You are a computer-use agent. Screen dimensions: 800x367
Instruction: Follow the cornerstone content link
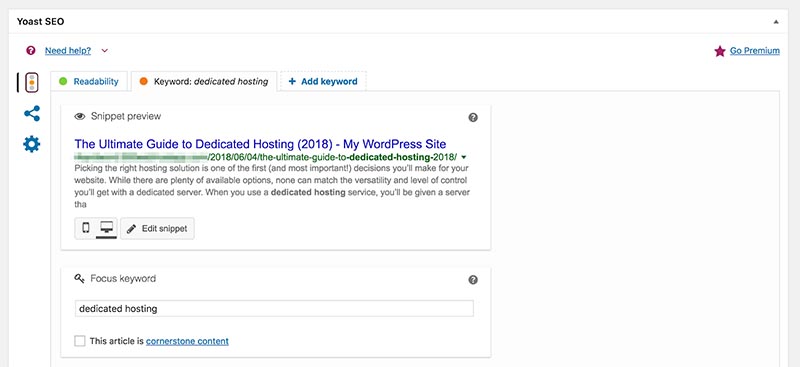(x=187, y=341)
